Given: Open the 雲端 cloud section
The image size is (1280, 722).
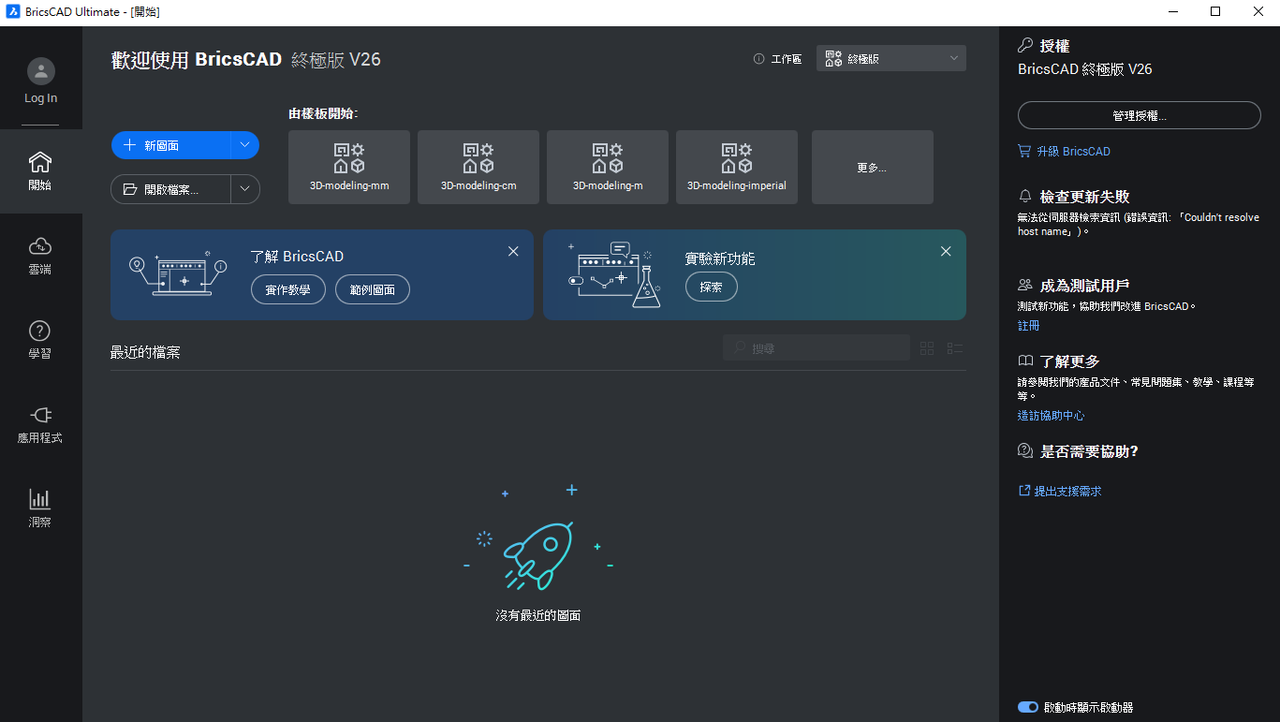Looking at the screenshot, I should point(40,256).
